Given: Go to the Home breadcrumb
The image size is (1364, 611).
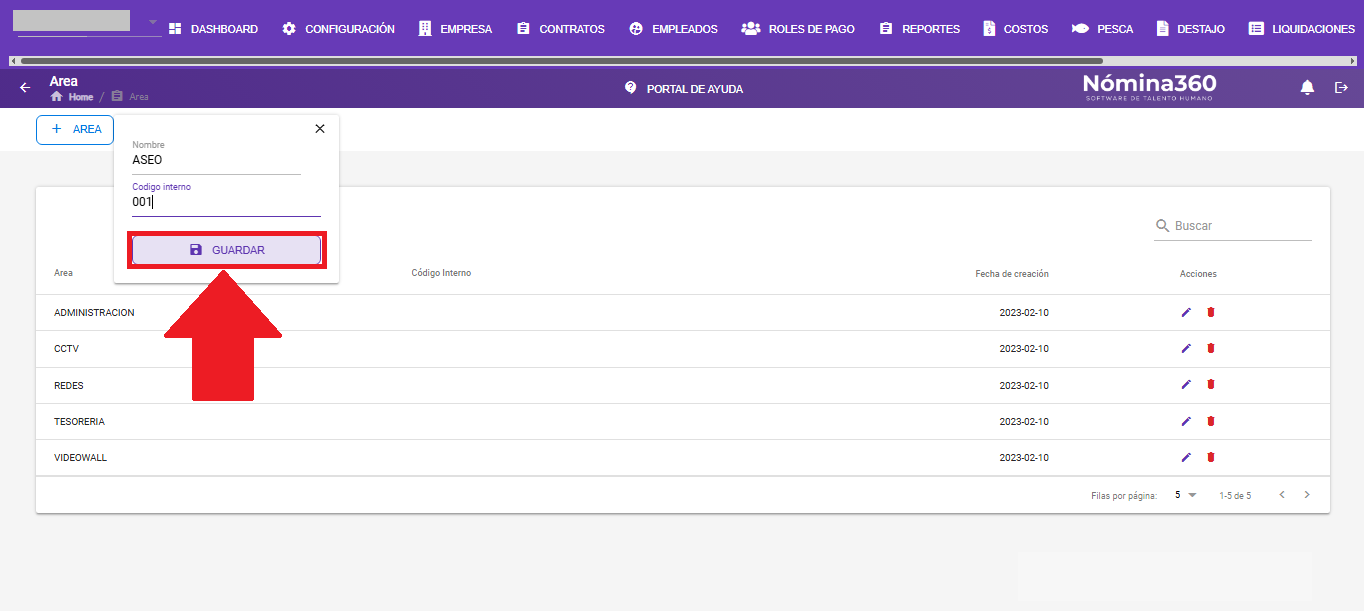Looking at the screenshot, I should pyautogui.click(x=72, y=97).
